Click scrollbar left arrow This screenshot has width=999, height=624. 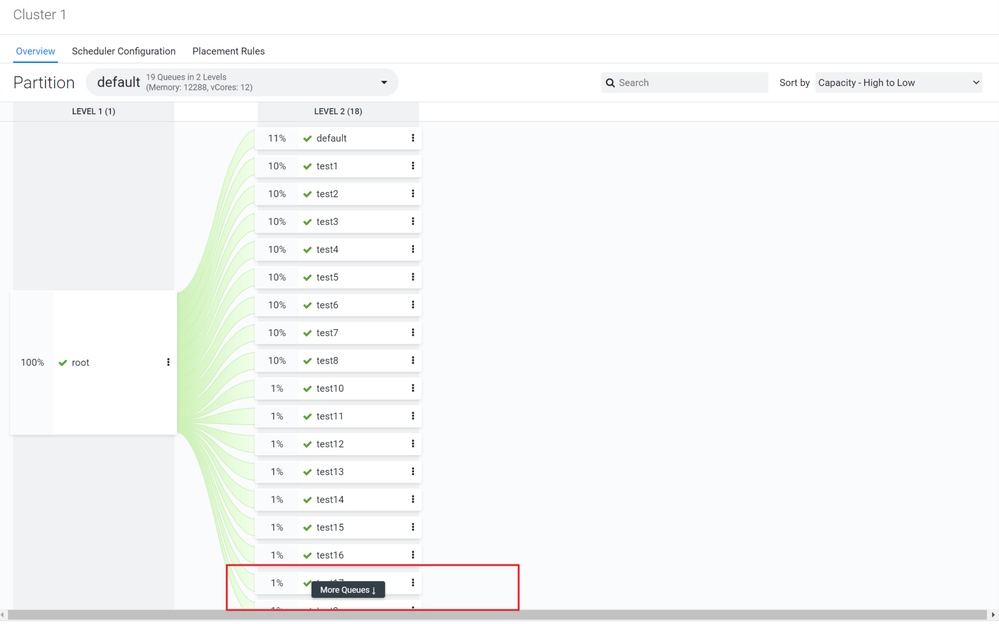pyautogui.click(x=3, y=614)
